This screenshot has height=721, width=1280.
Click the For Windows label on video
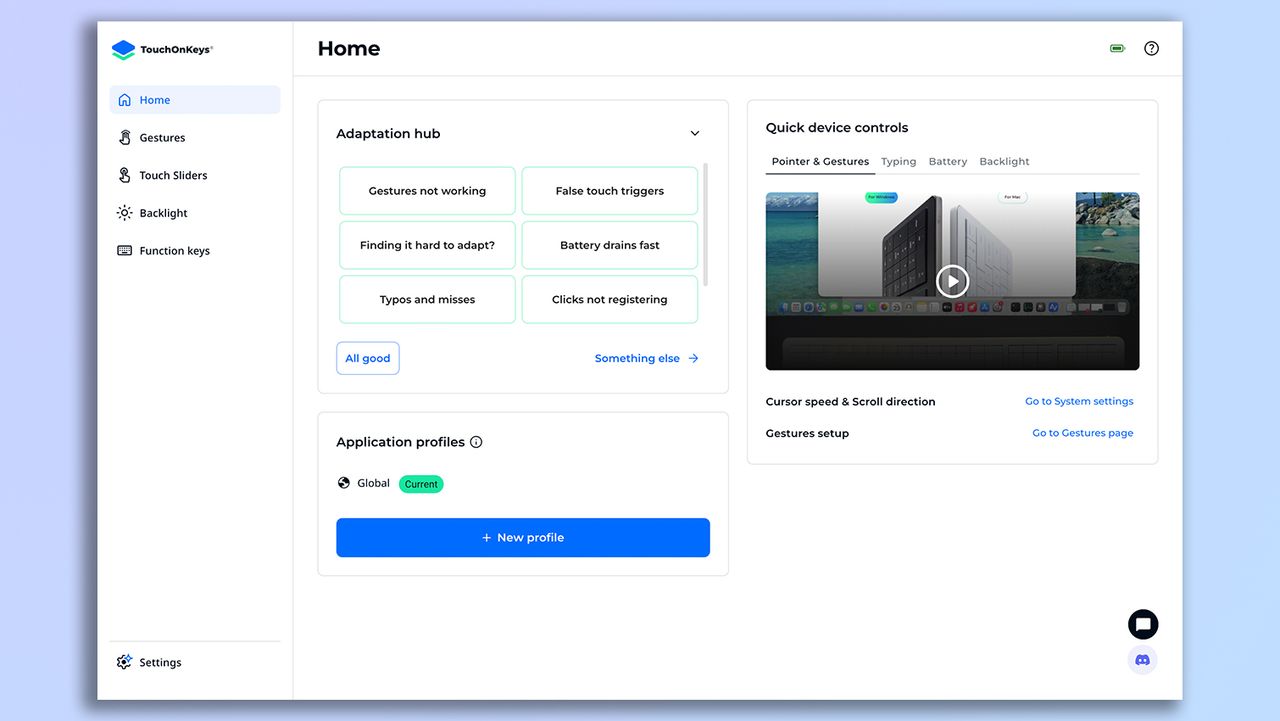[883, 198]
